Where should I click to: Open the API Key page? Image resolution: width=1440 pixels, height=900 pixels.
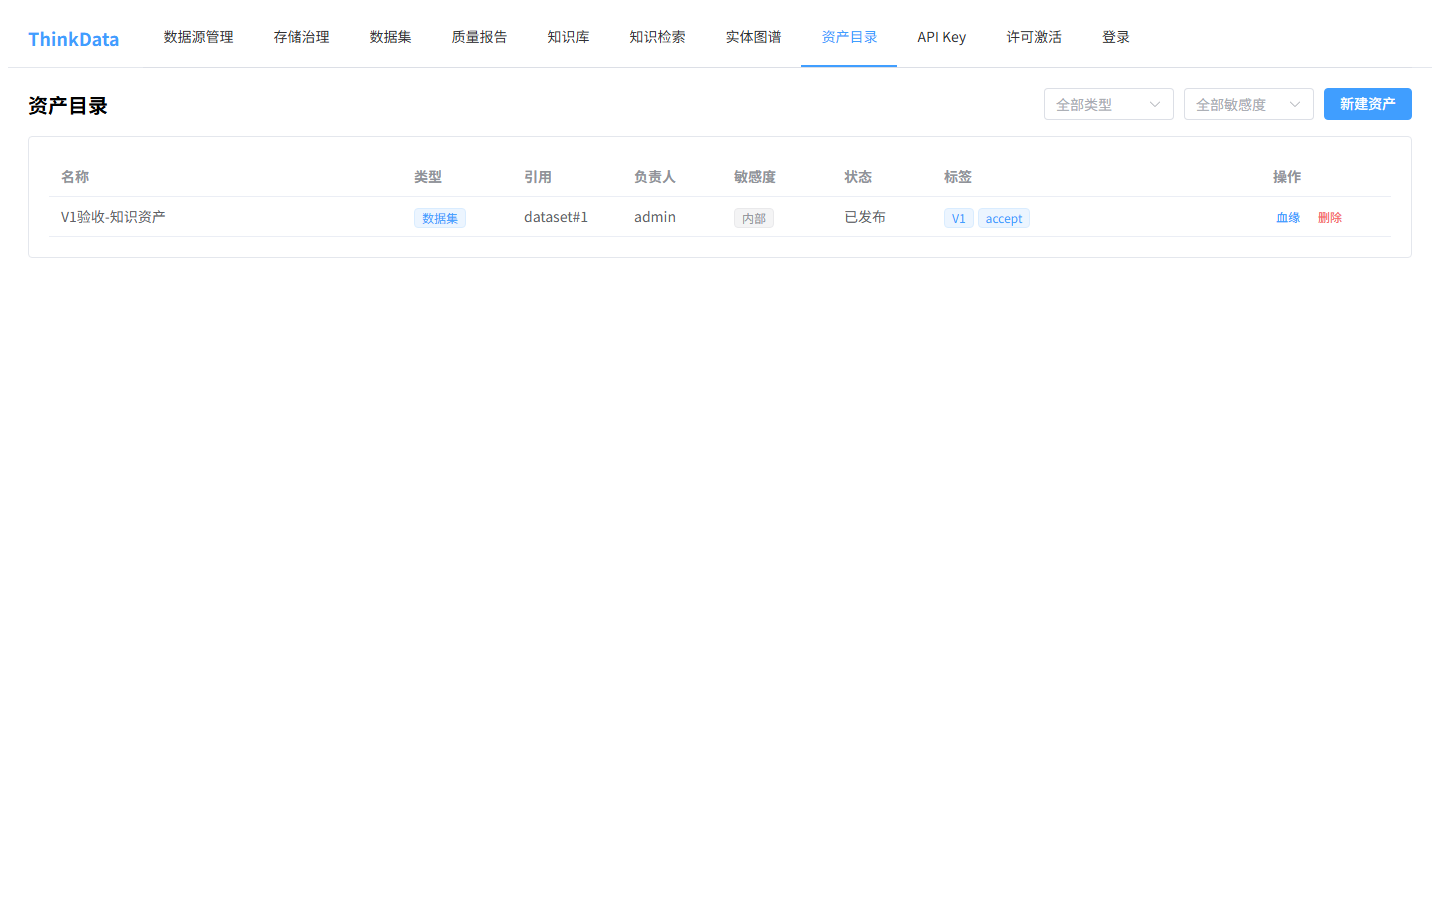click(x=941, y=37)
